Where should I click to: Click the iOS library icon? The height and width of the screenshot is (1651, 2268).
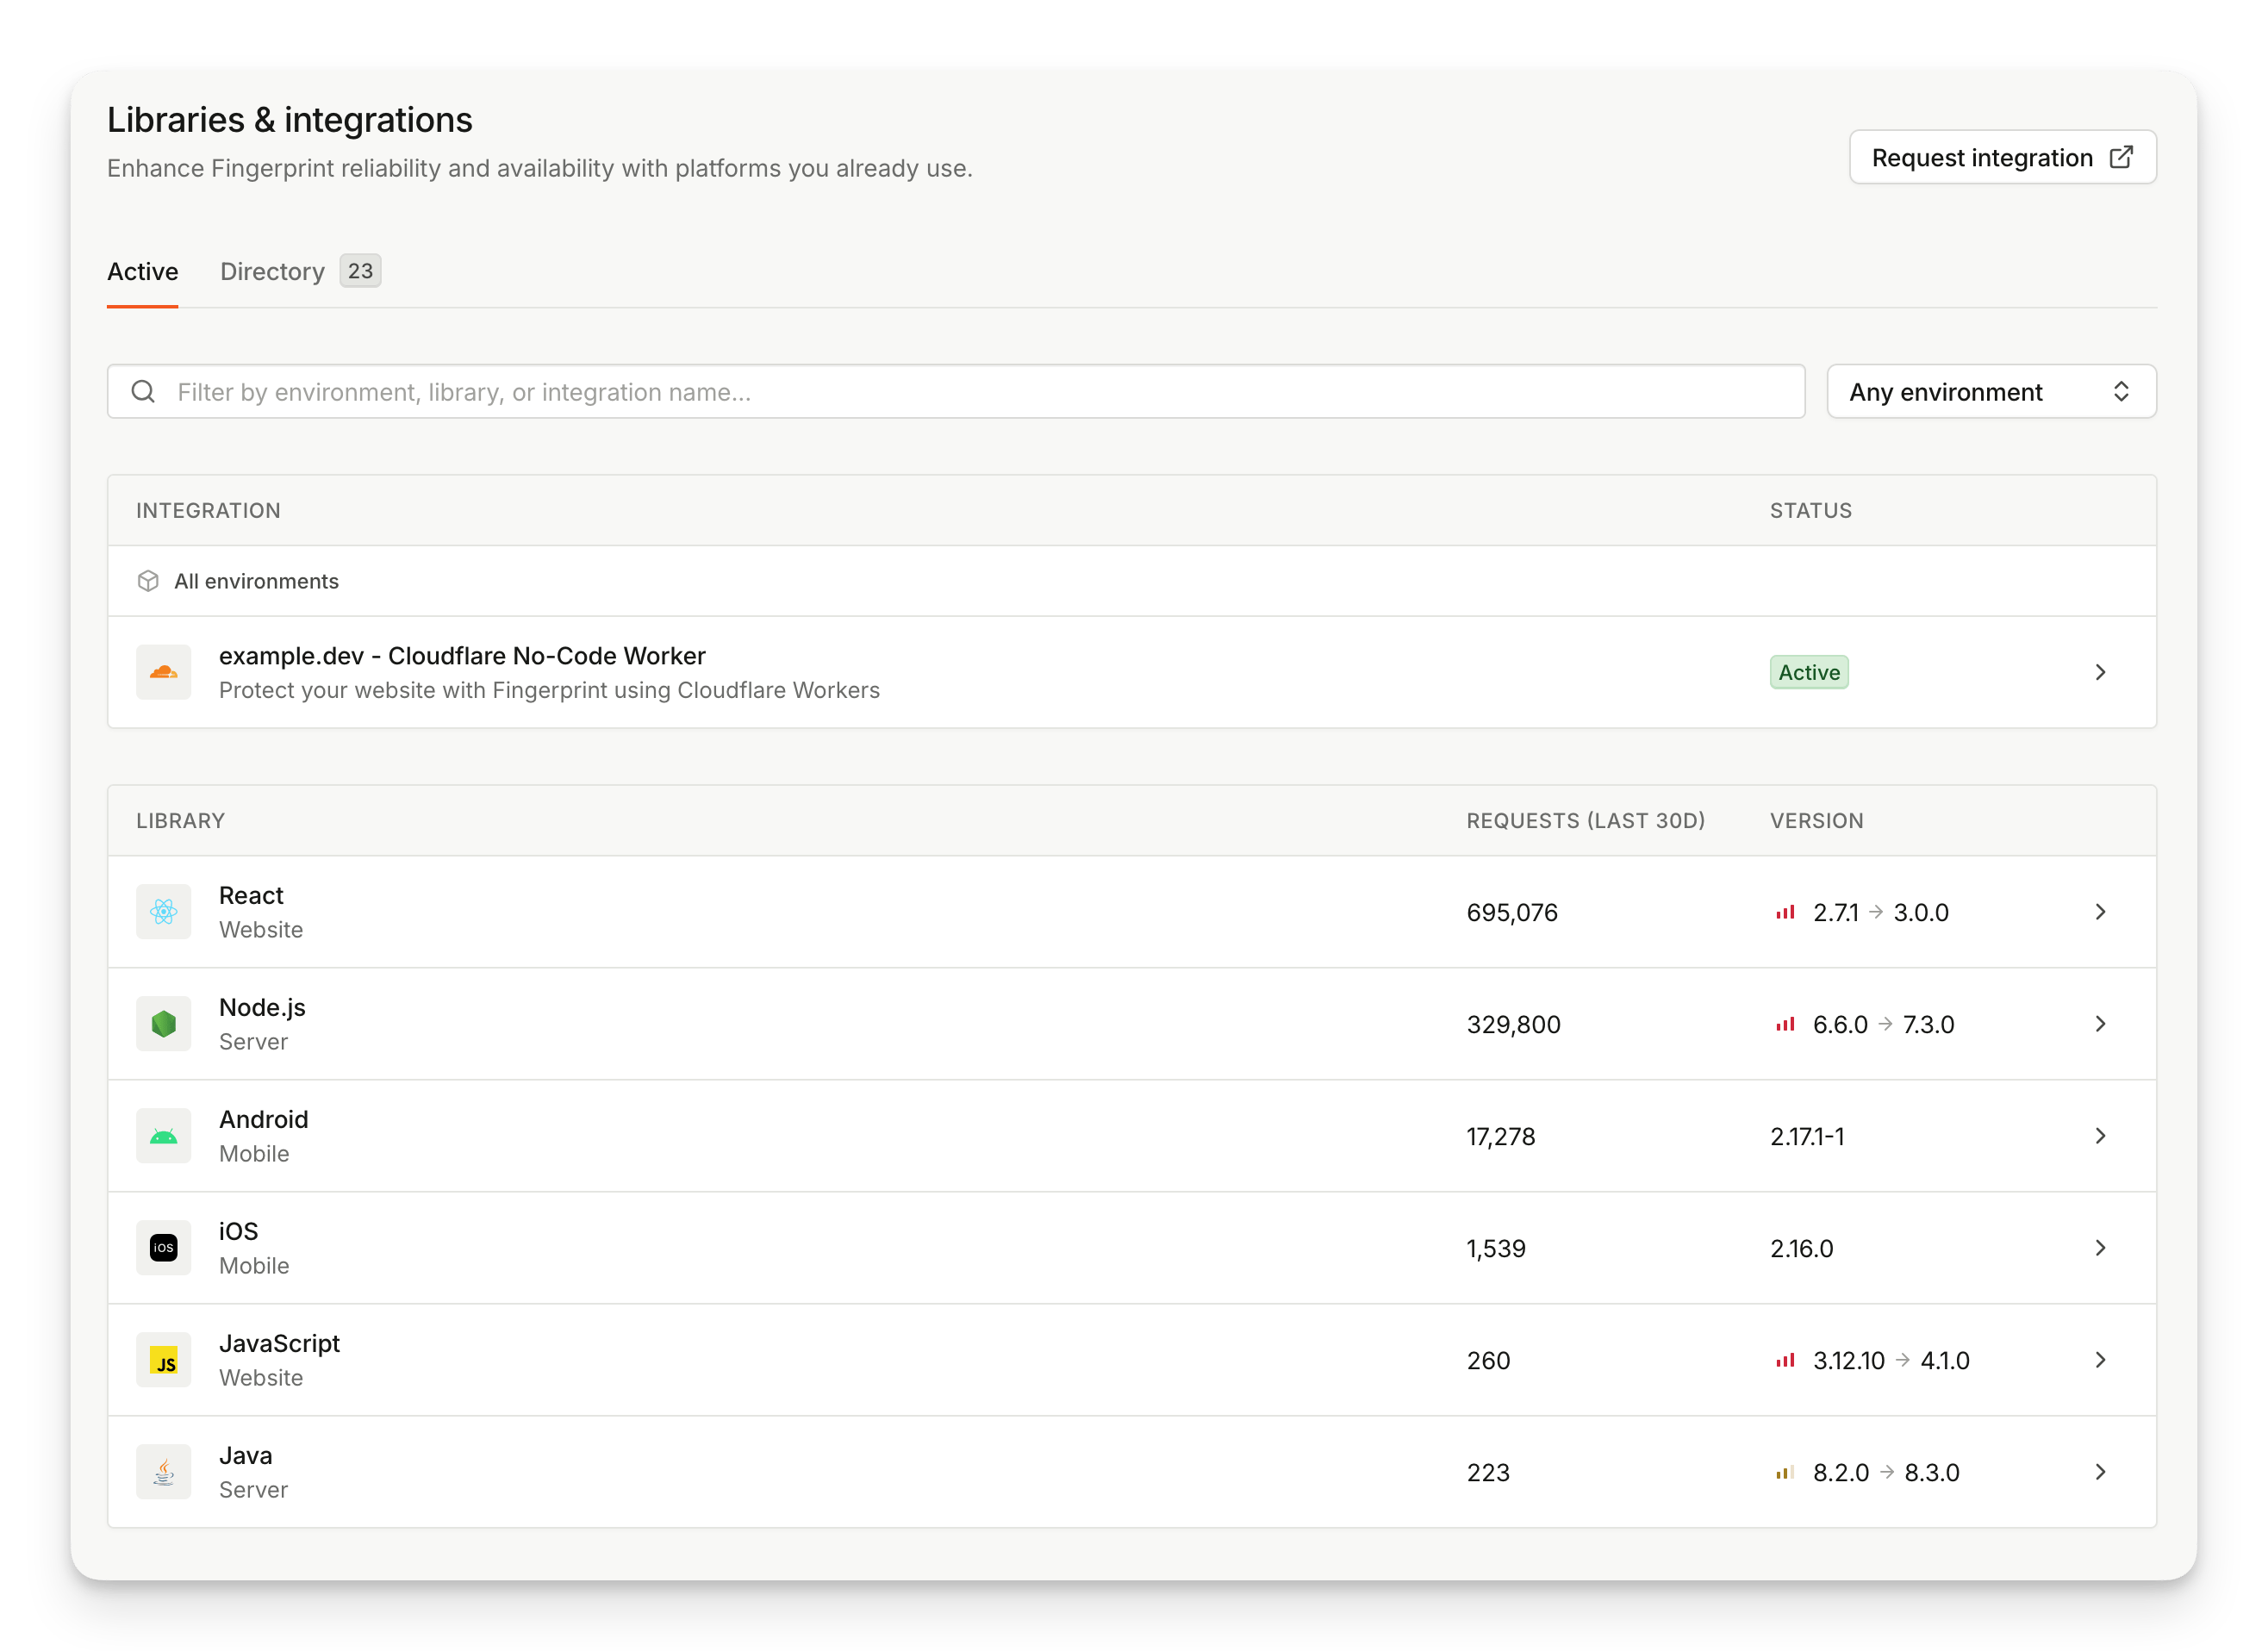[x=164, y=1248]
